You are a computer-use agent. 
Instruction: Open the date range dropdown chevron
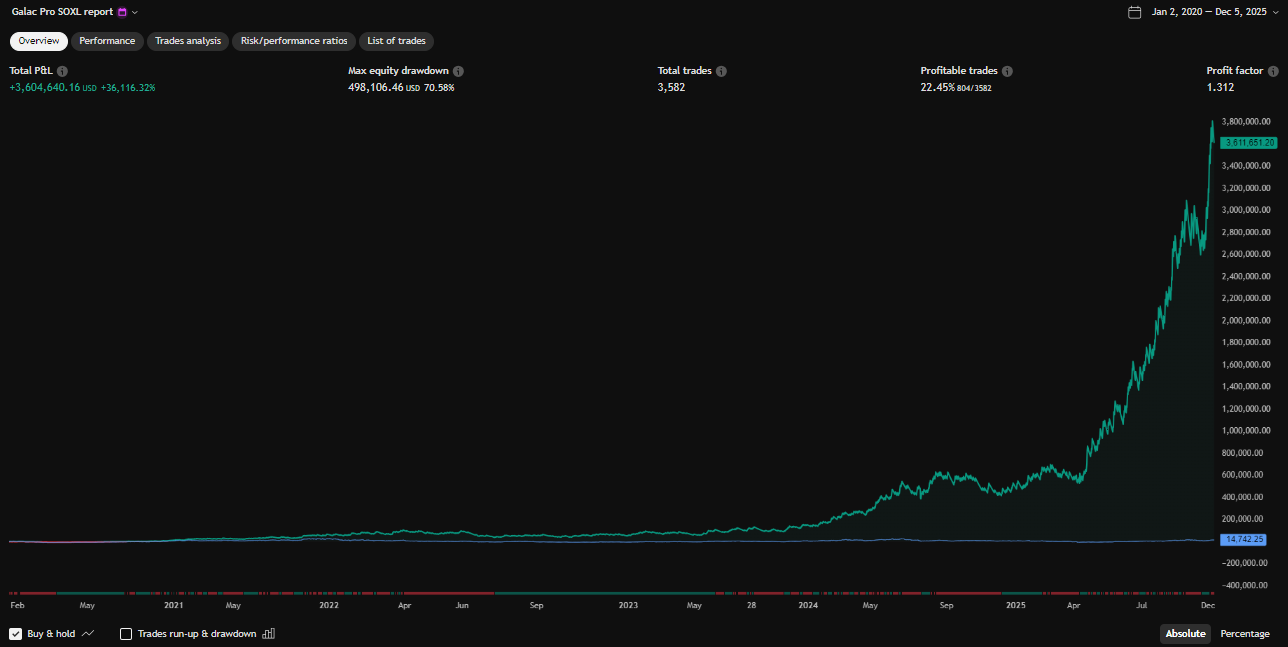point(1275,12)
